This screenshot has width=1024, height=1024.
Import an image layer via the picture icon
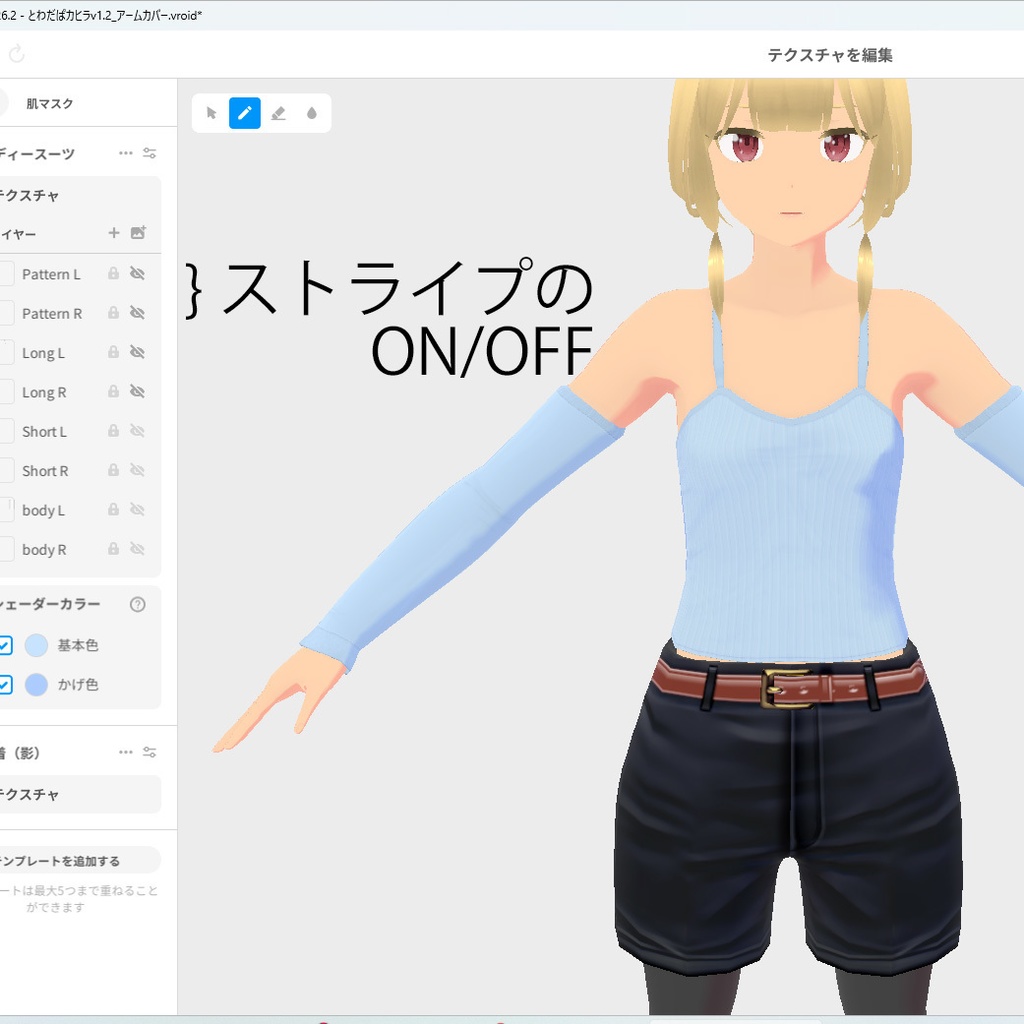(141, 233)
